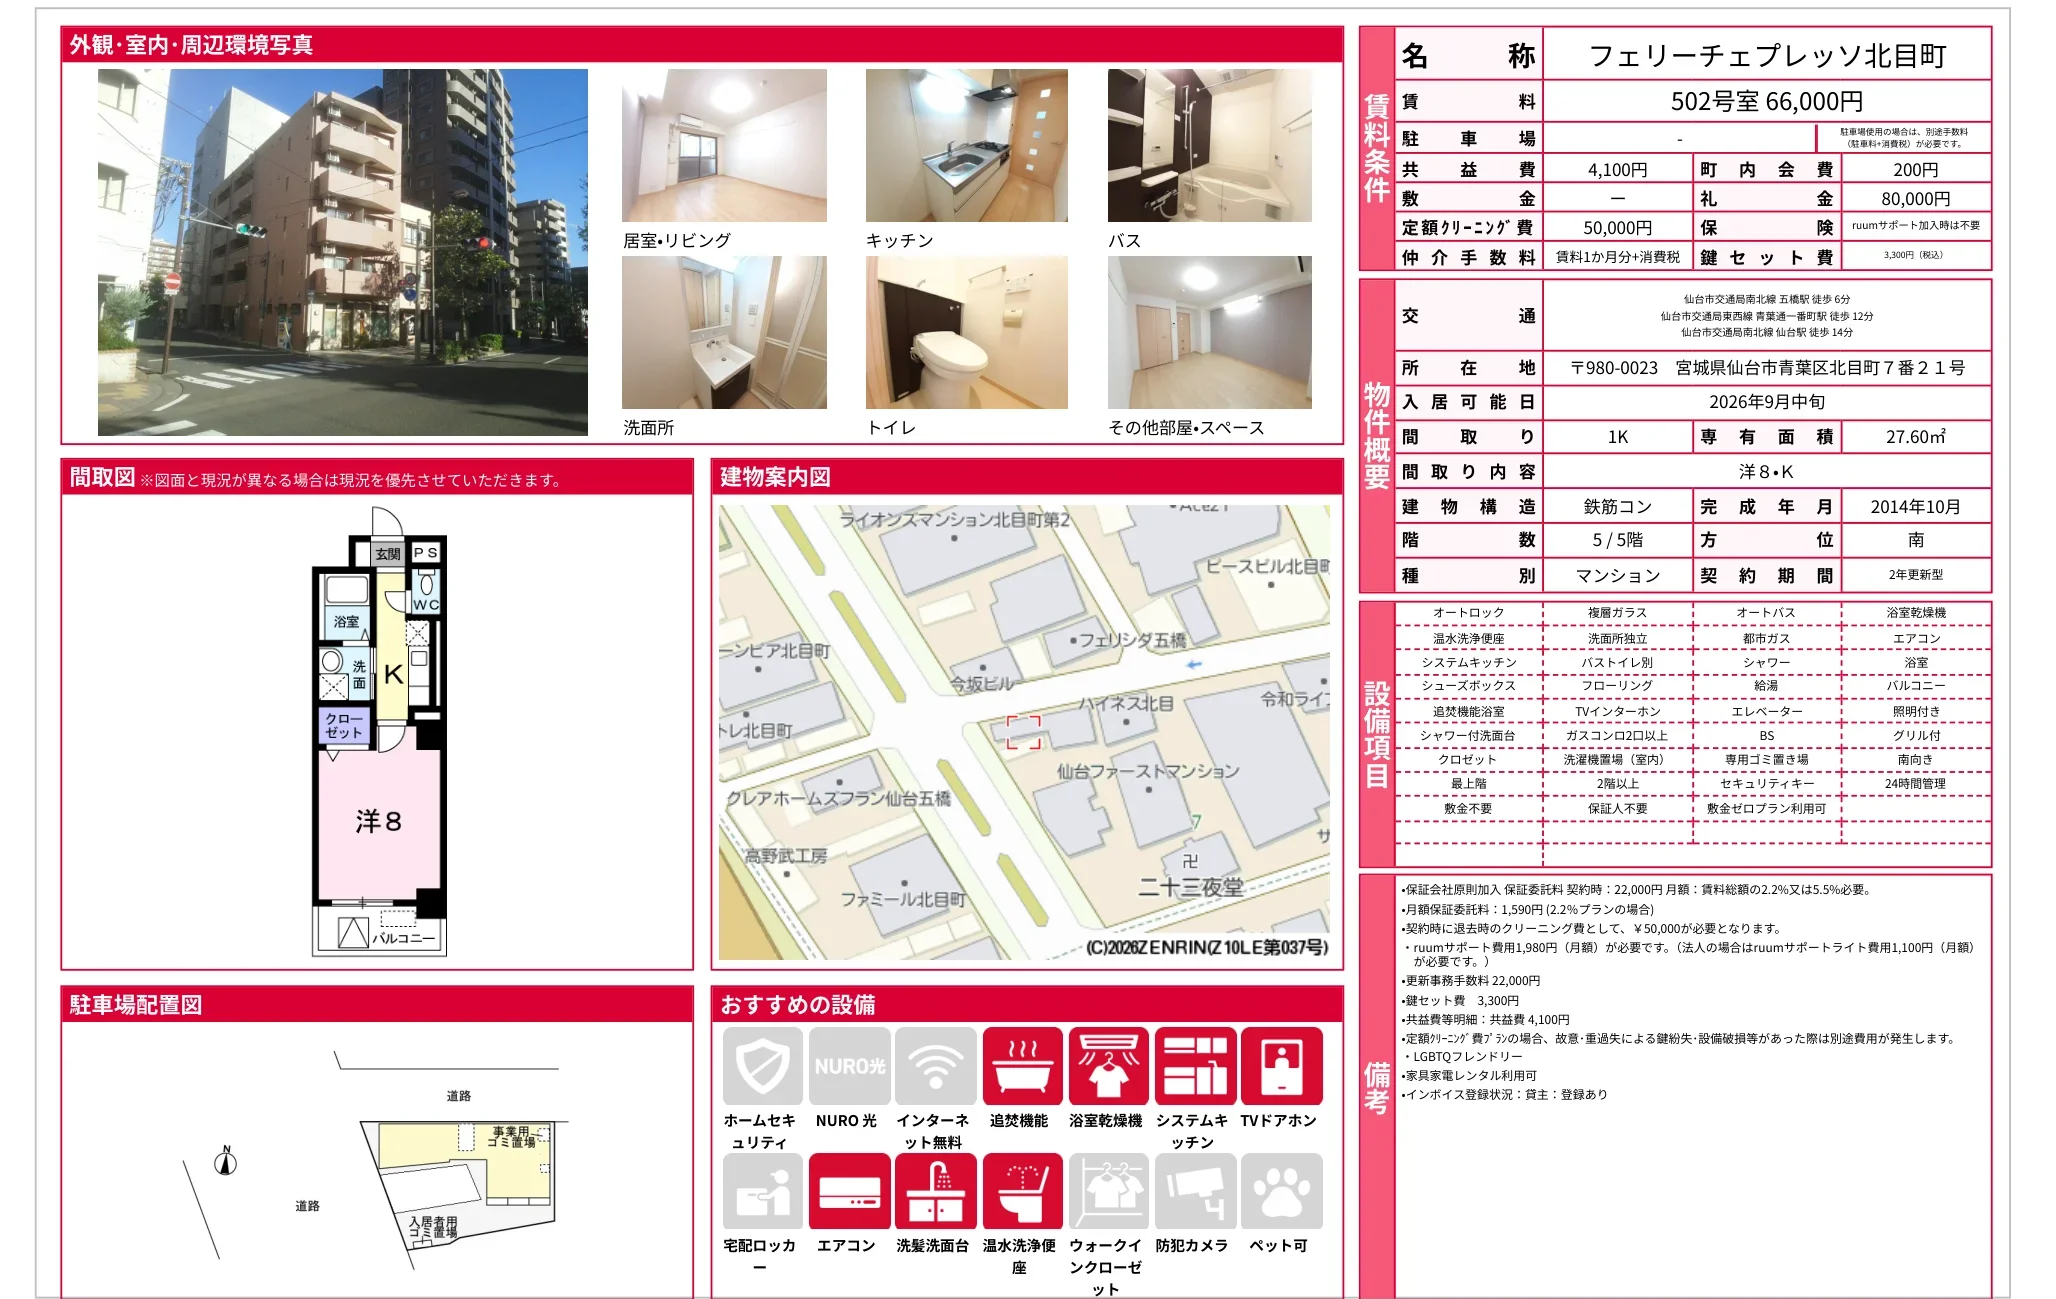Select the エアコン air conditioner icon

[x=850, y=1191]
